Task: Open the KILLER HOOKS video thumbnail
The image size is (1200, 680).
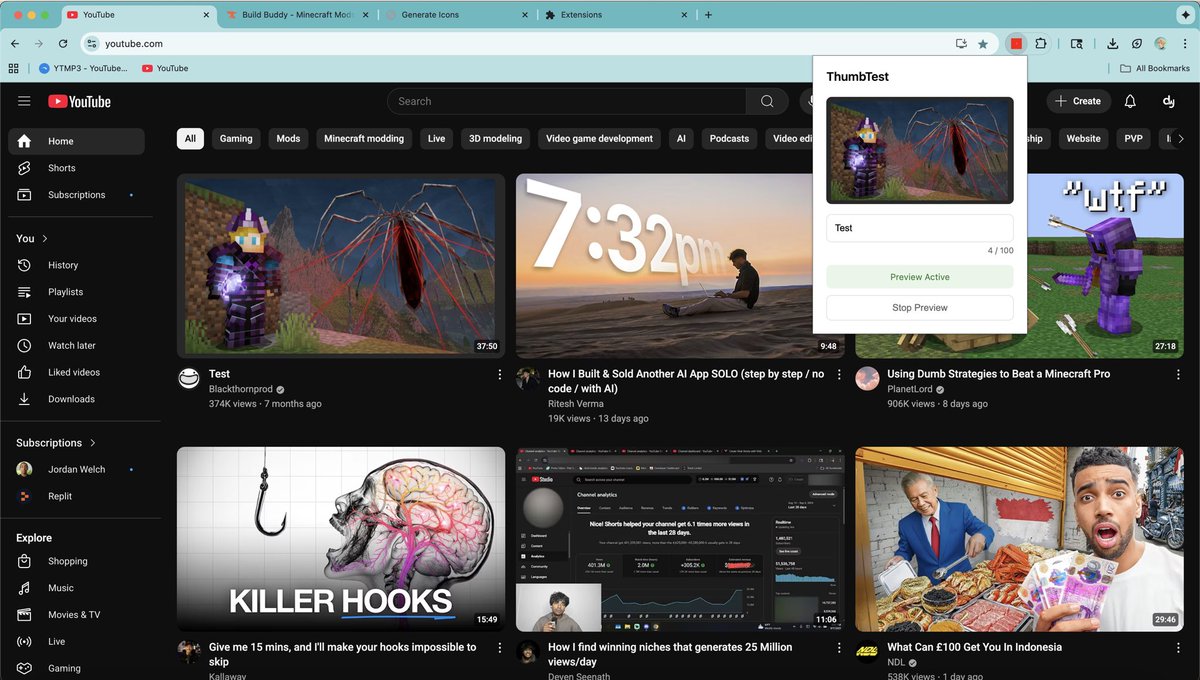Action: pyautogui.click(x=341, y=539)
